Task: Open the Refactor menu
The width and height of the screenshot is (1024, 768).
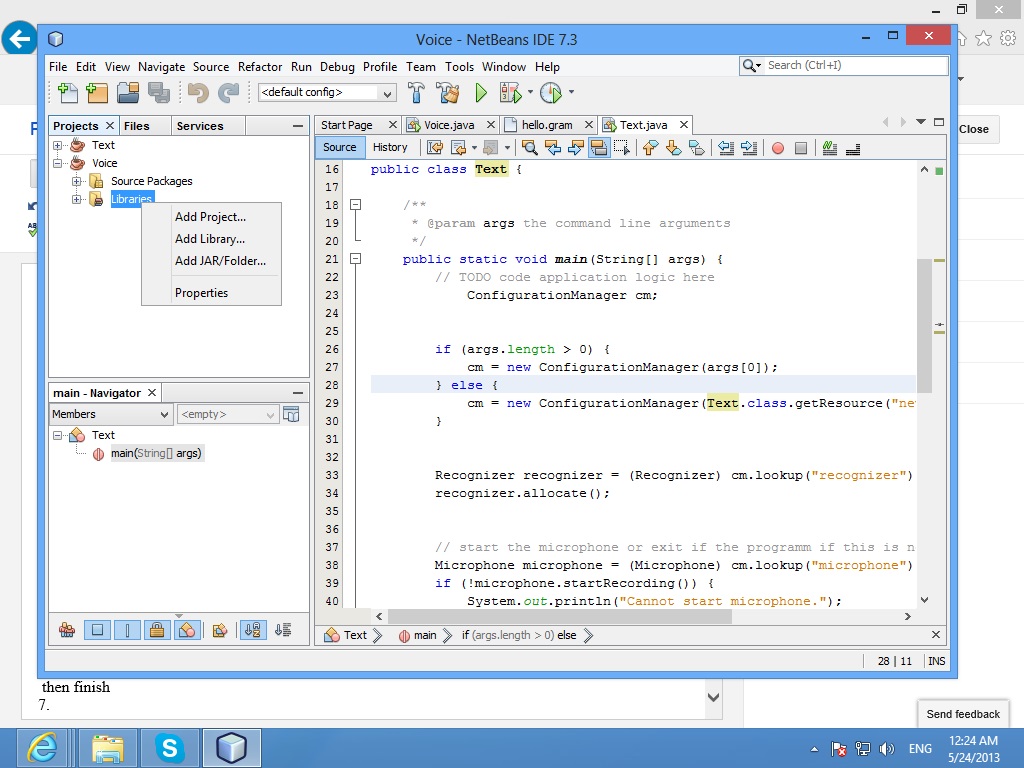Action: coord(260,67)
